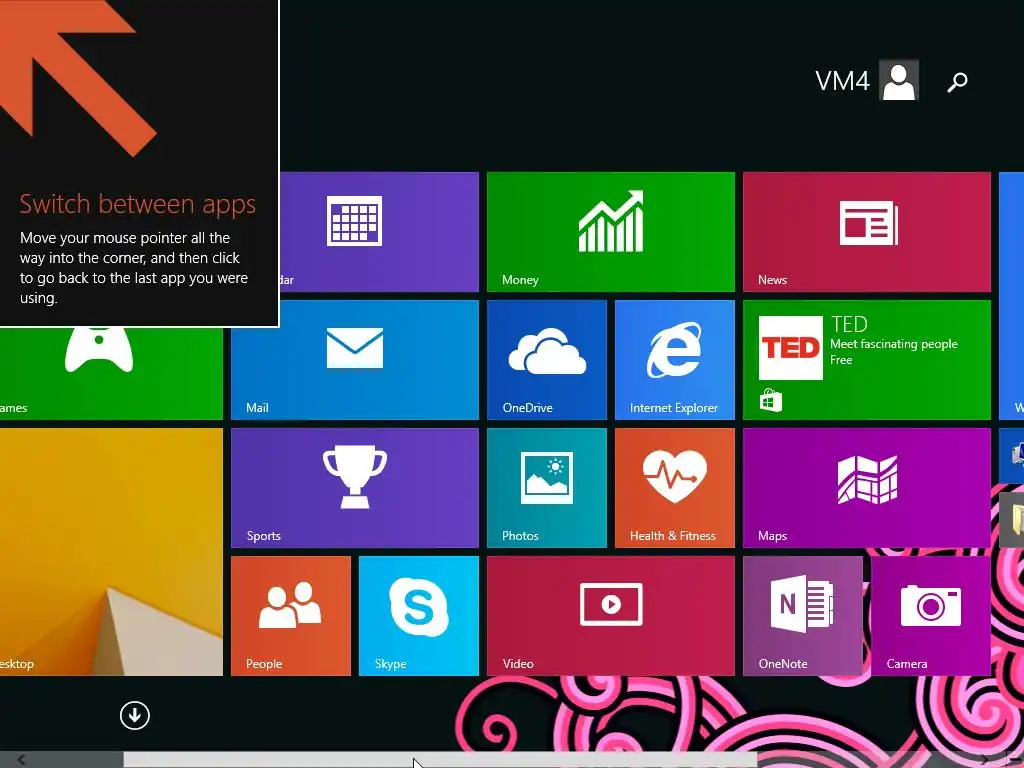Open the Health & Fitness tile
This screenshot has height=768, width=1024.
(675, 488)
